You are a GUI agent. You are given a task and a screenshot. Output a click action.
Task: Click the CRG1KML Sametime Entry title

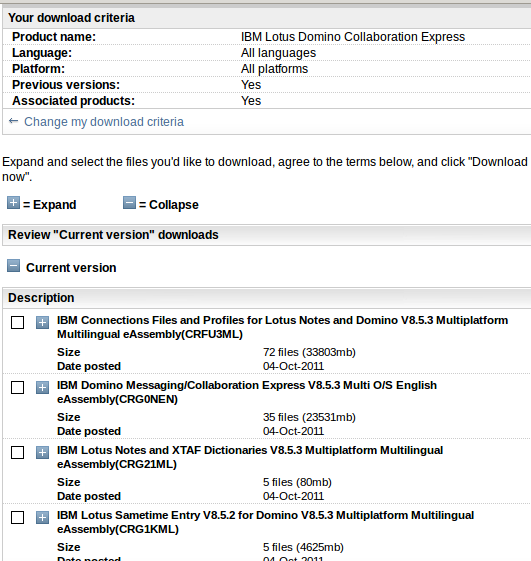(266, 522)
